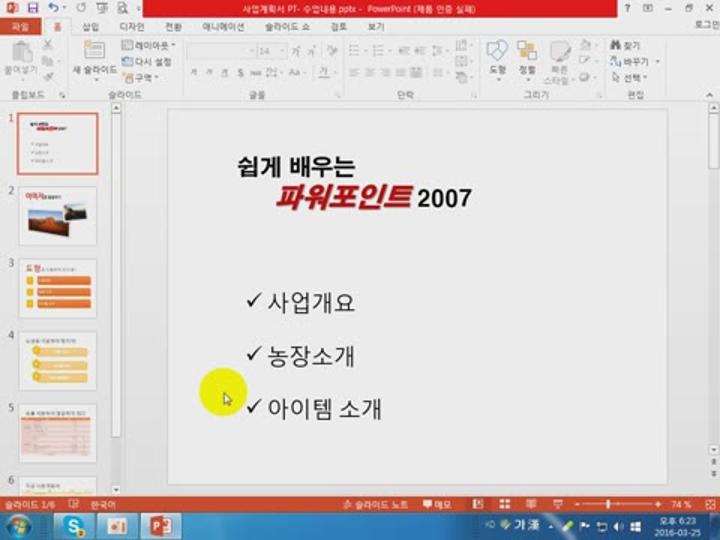720x540 pixels.
Task: Open the 도형 shapes gallery
Action: pyautogui.click(x=497, y=60)
